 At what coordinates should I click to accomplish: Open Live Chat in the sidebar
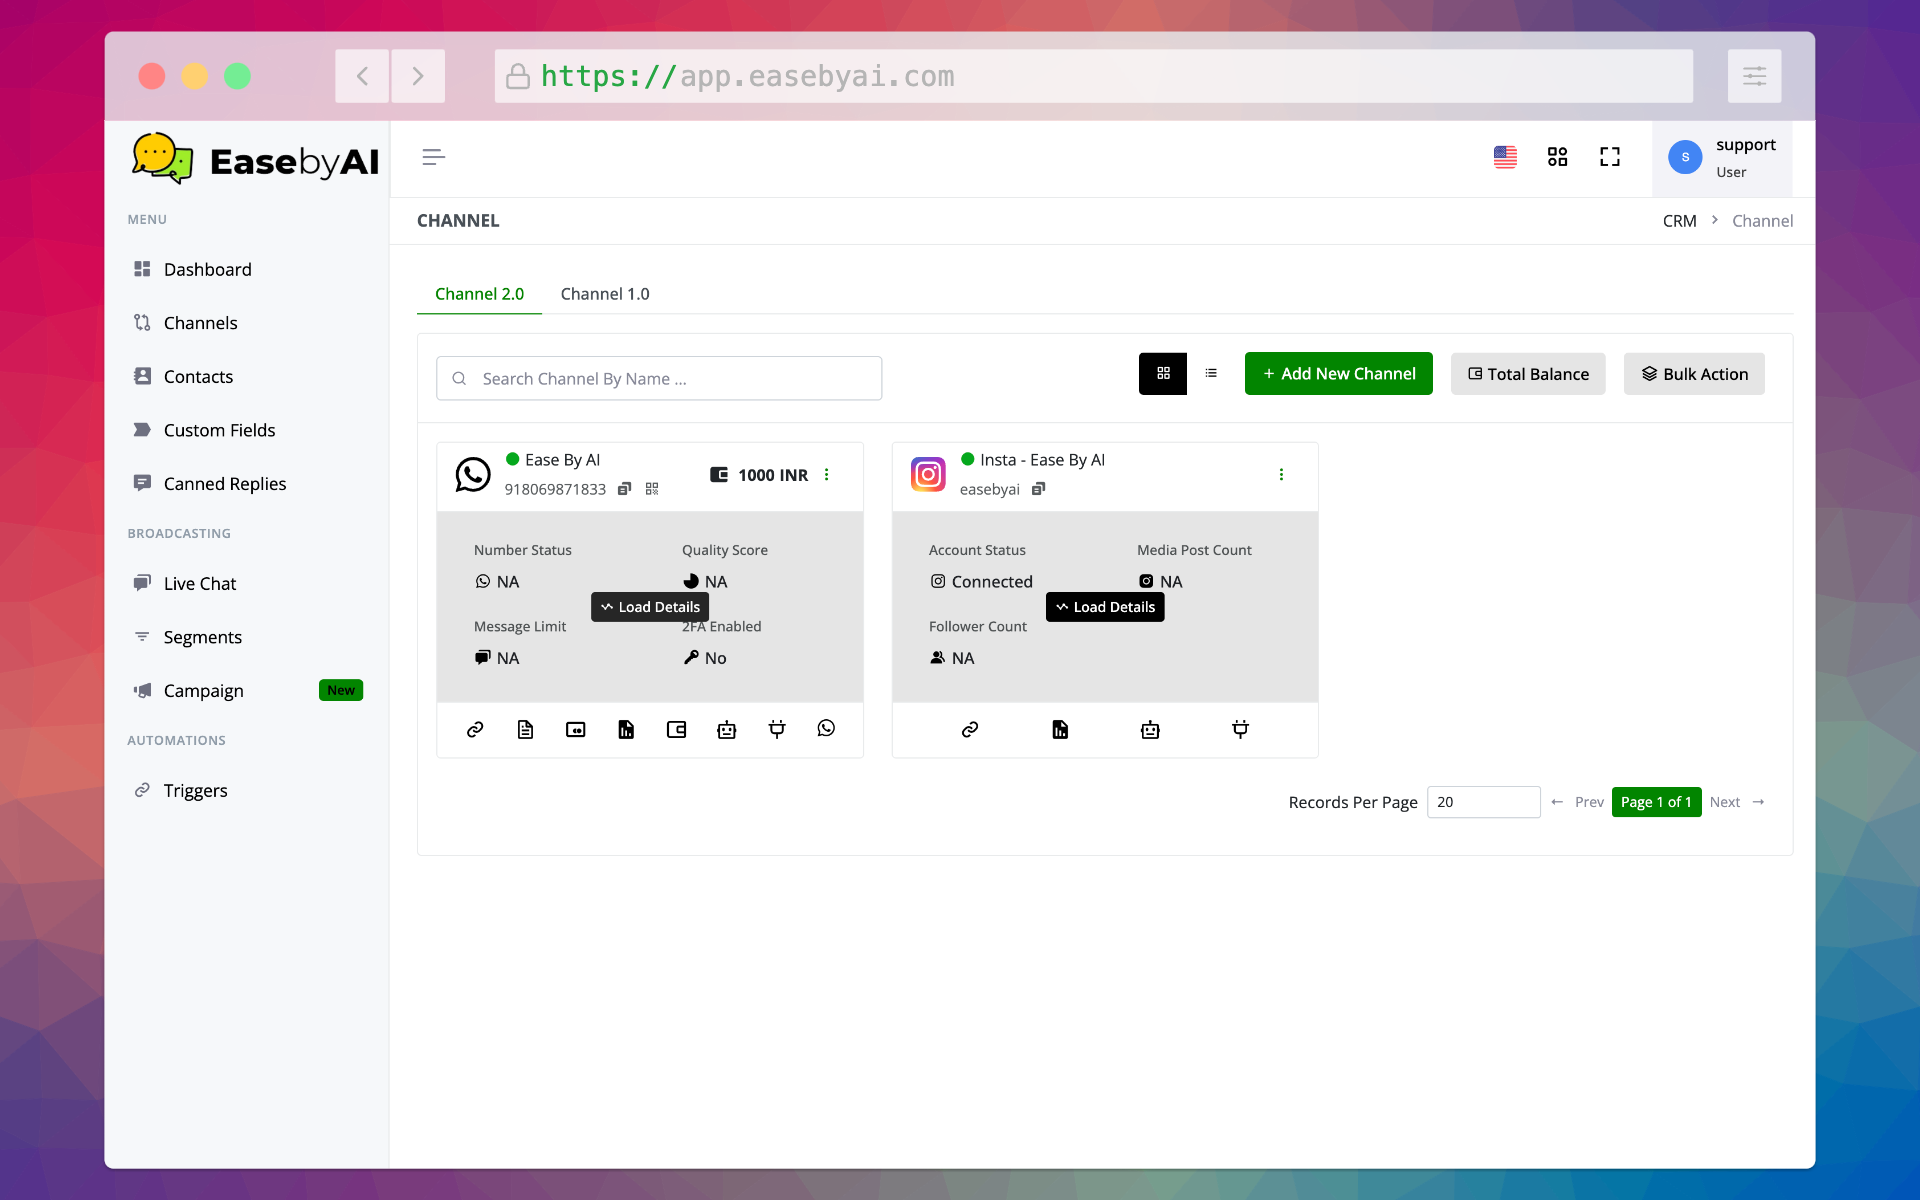(x=200, y=584)
